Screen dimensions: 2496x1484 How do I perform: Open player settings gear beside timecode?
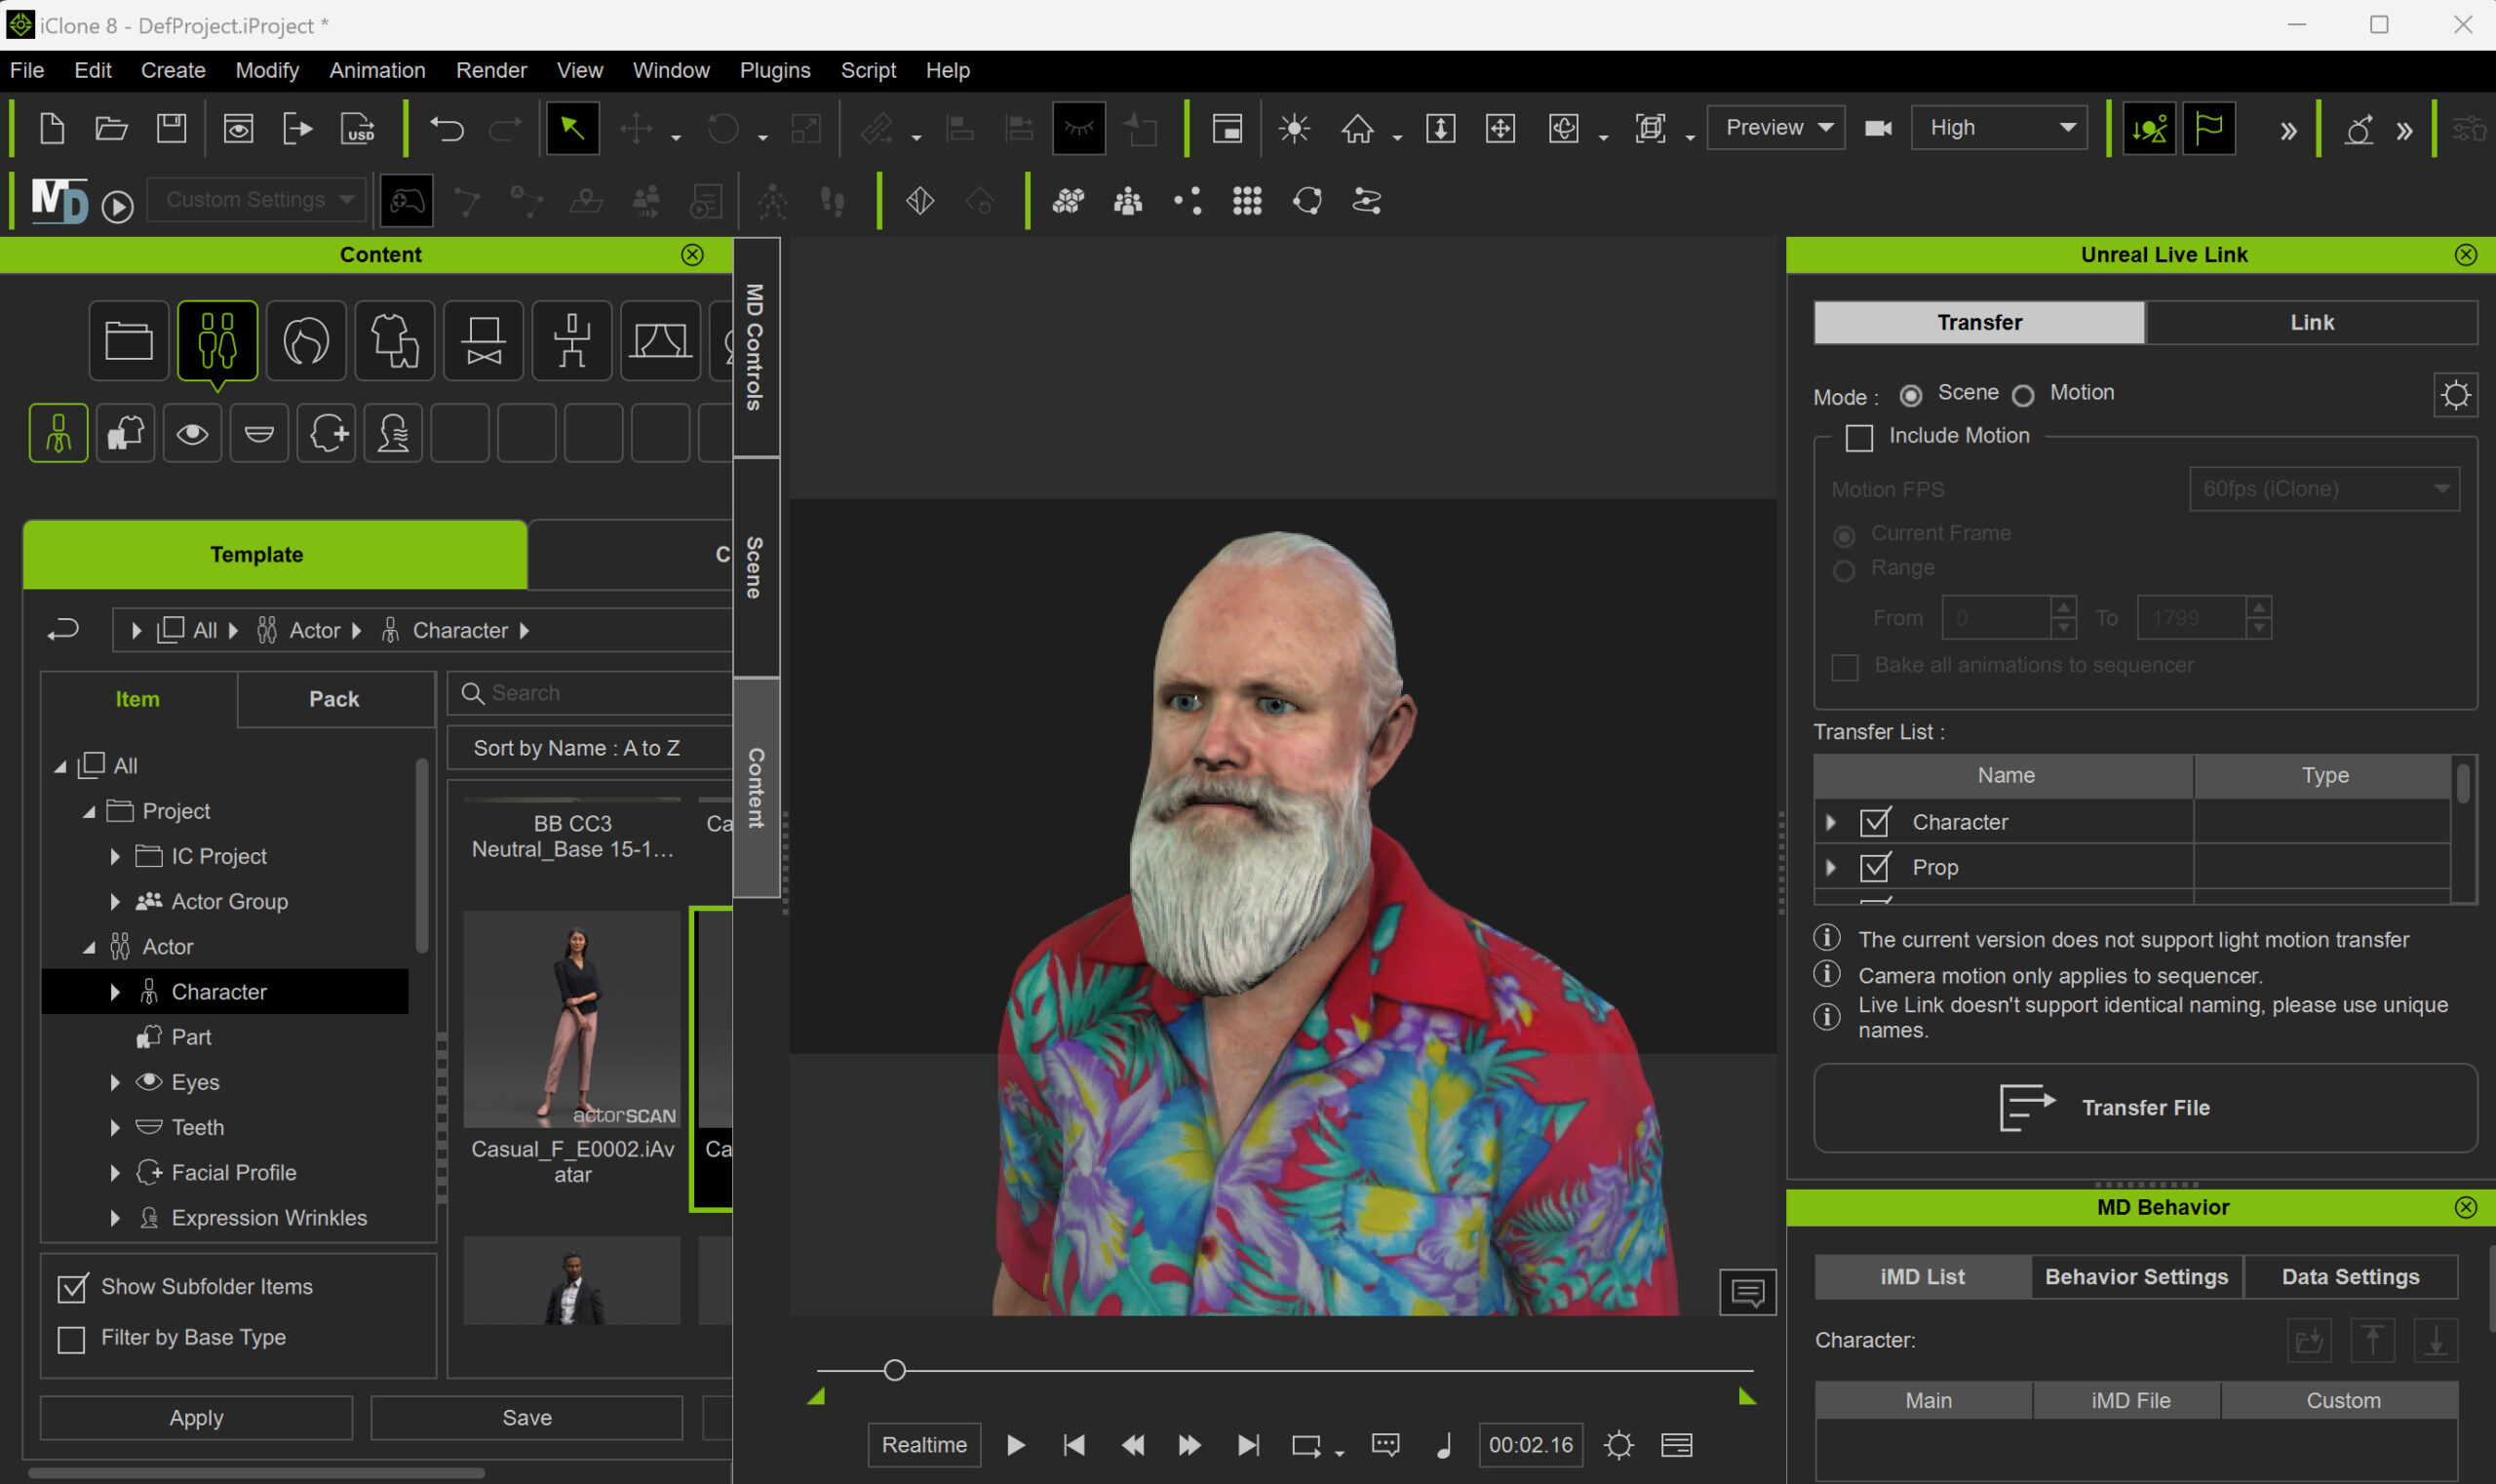coord(1618,1445)
